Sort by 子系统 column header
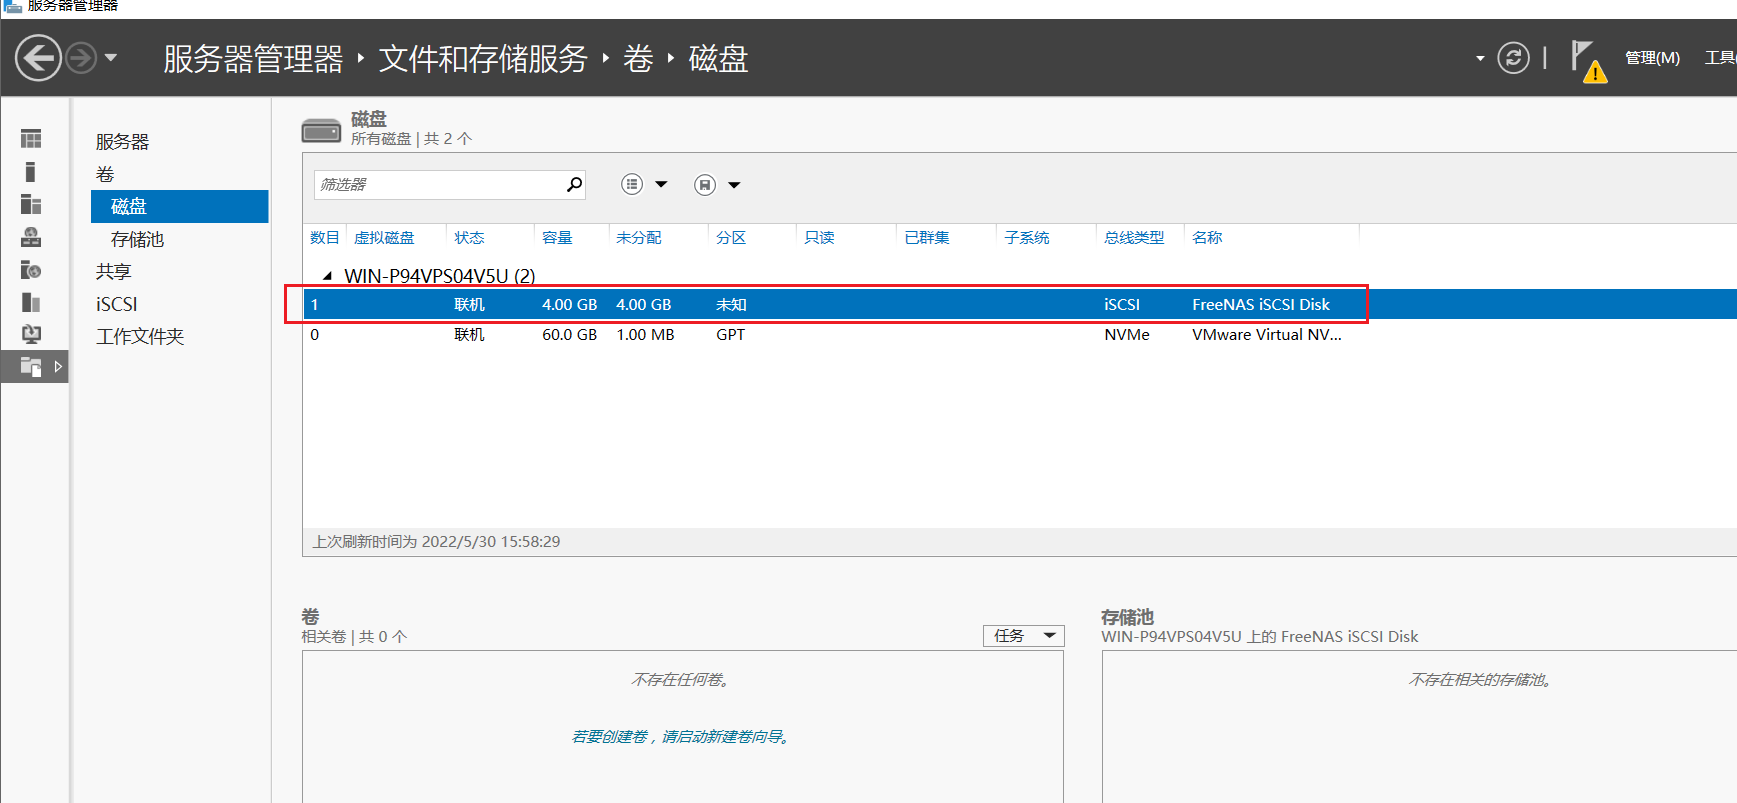 (x=1027, y=237)
